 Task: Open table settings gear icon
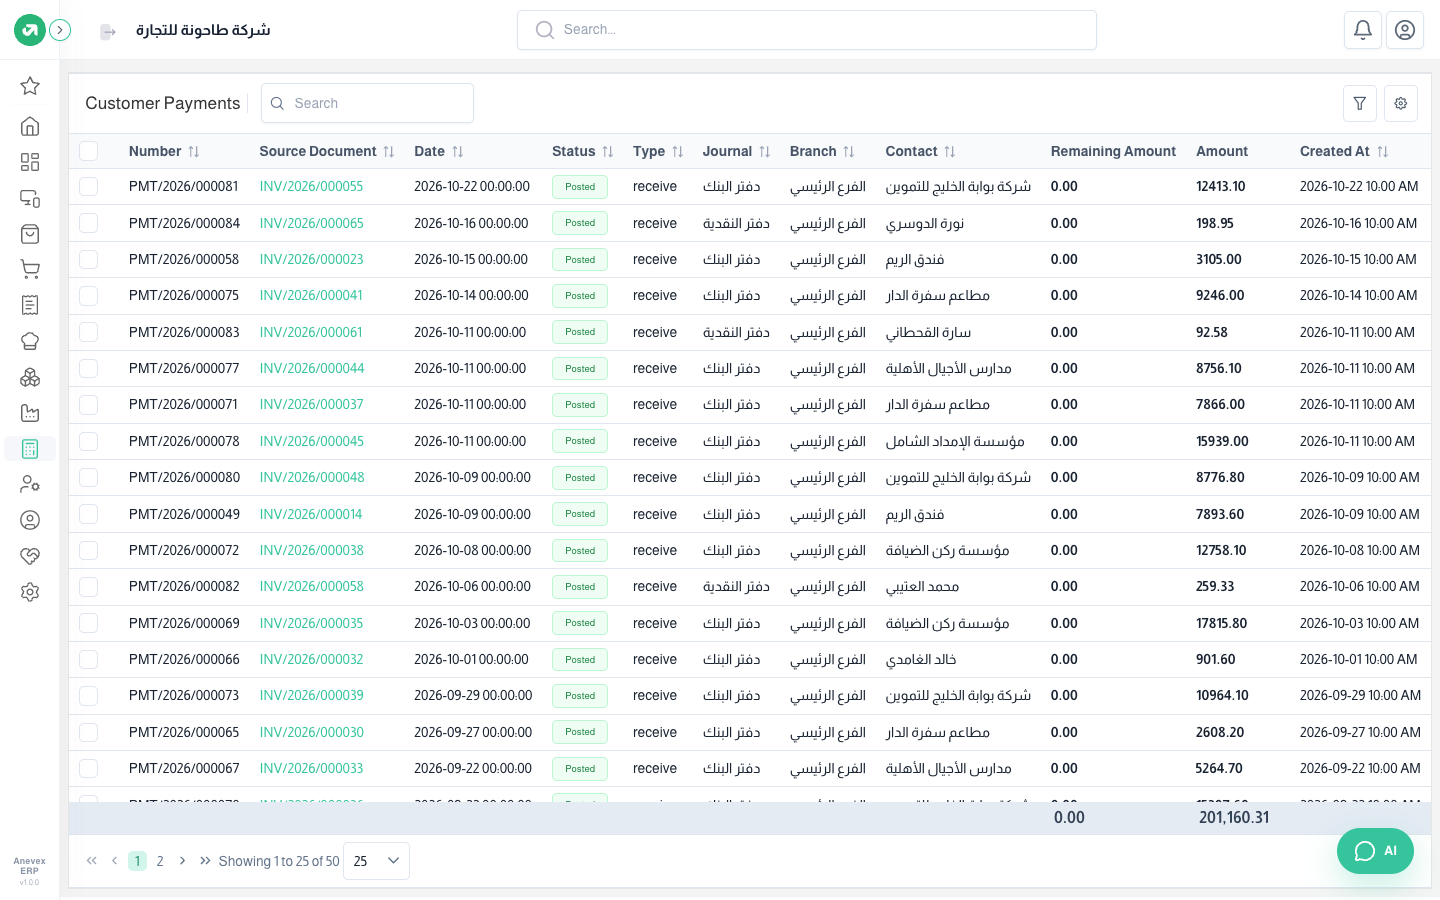1401,103
